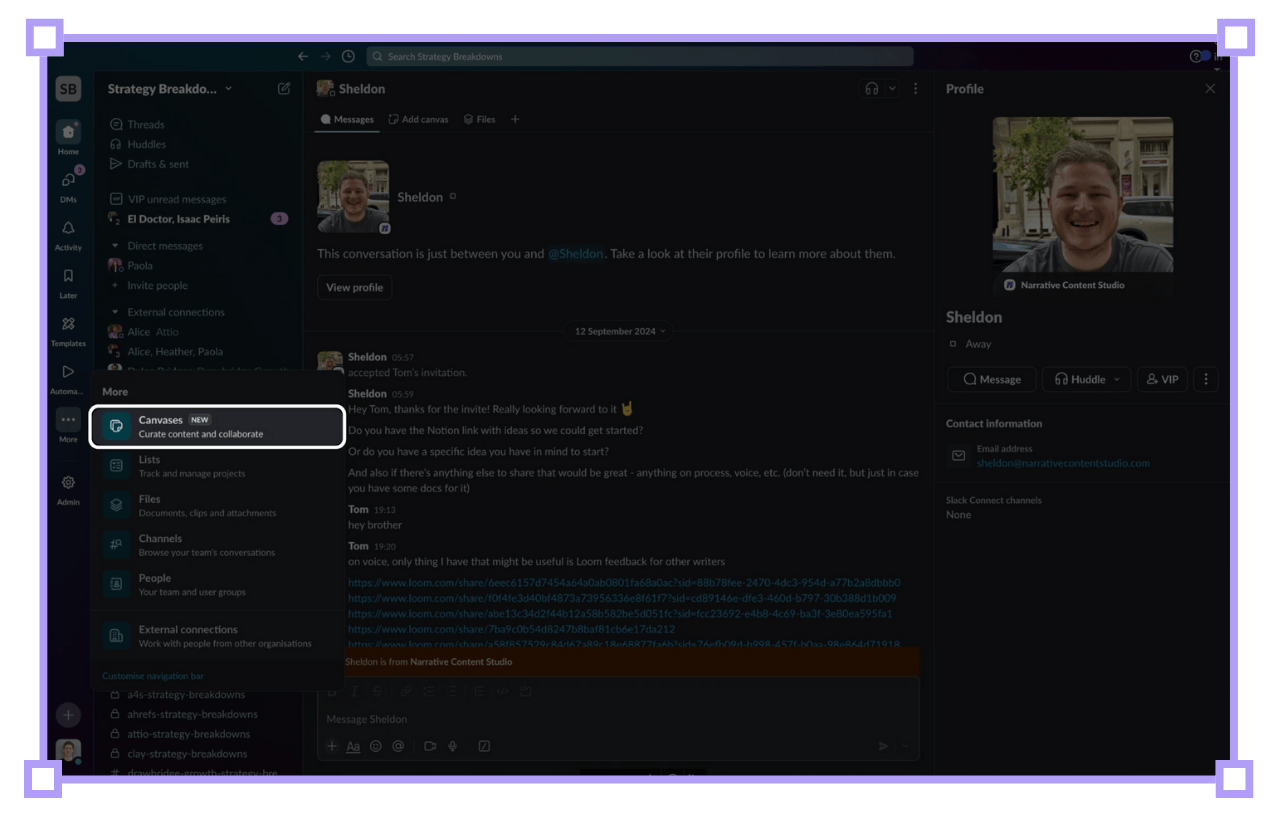Click the plus add tab button

click(516, 119)
